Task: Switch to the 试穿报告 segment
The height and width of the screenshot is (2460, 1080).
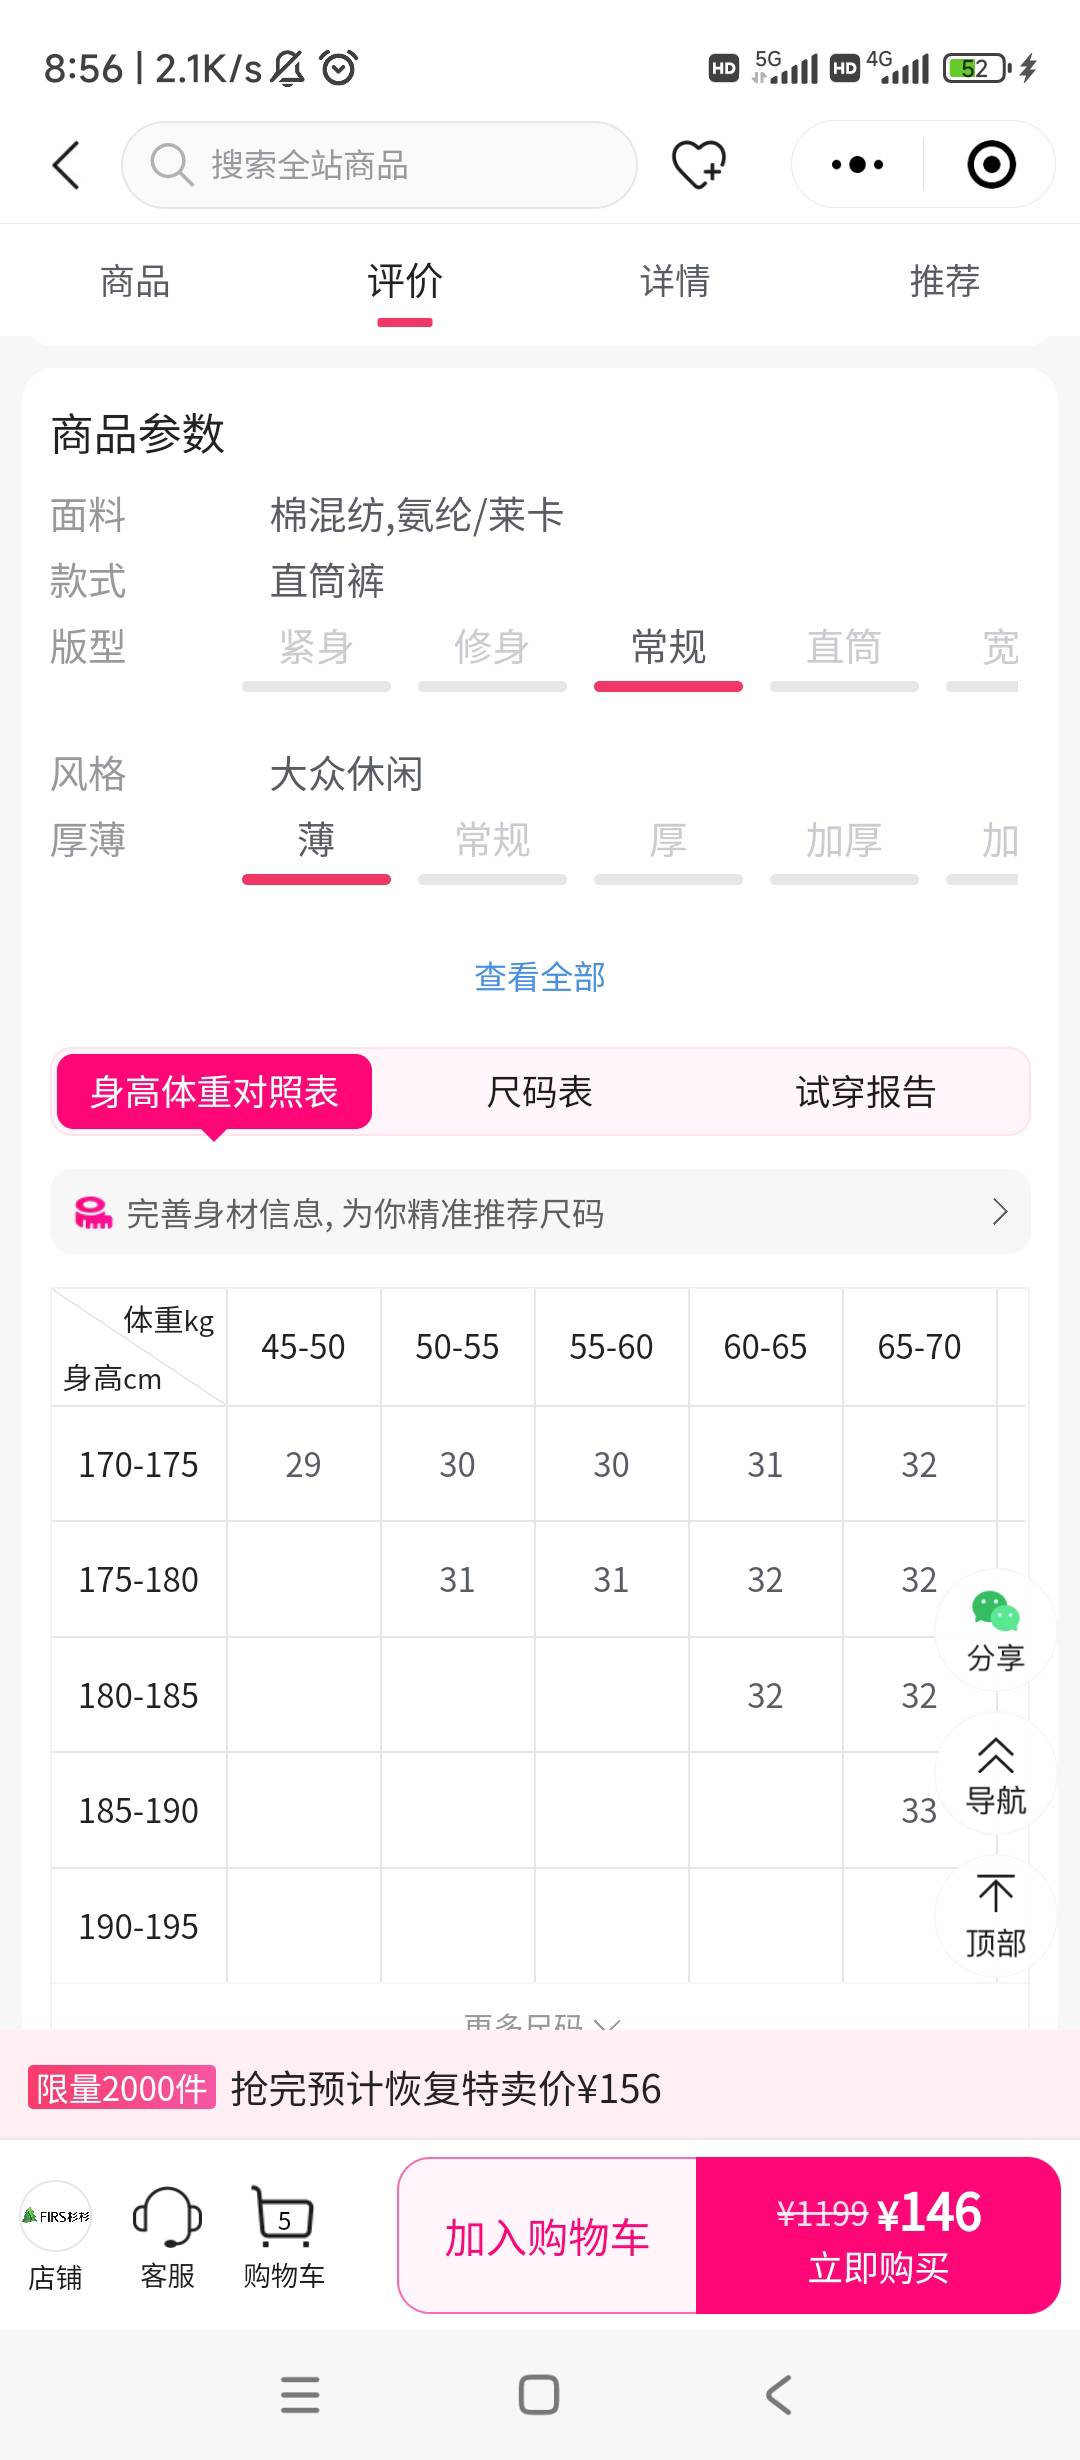Action: (865, 1092)
